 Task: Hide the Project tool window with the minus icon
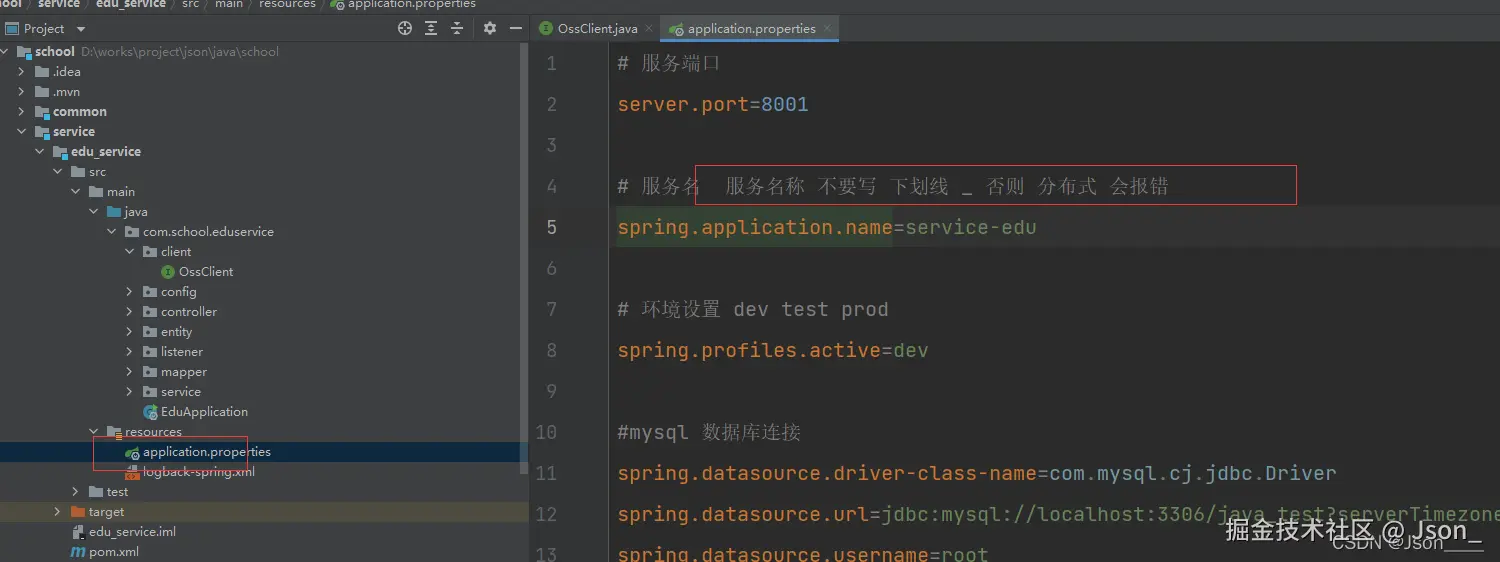(514, 29)
